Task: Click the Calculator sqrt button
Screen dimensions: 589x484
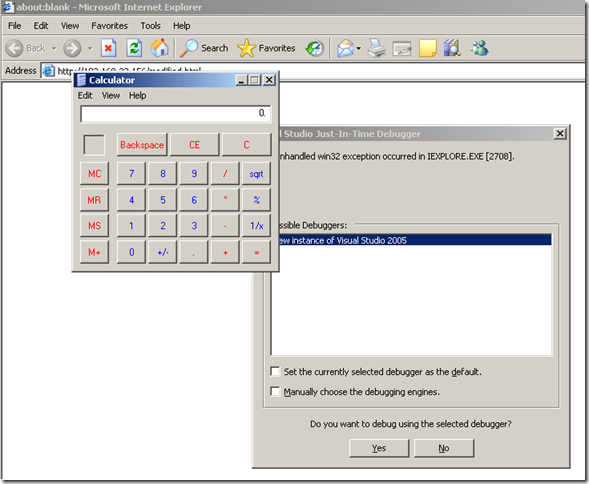Action: (x=257, y=174)
